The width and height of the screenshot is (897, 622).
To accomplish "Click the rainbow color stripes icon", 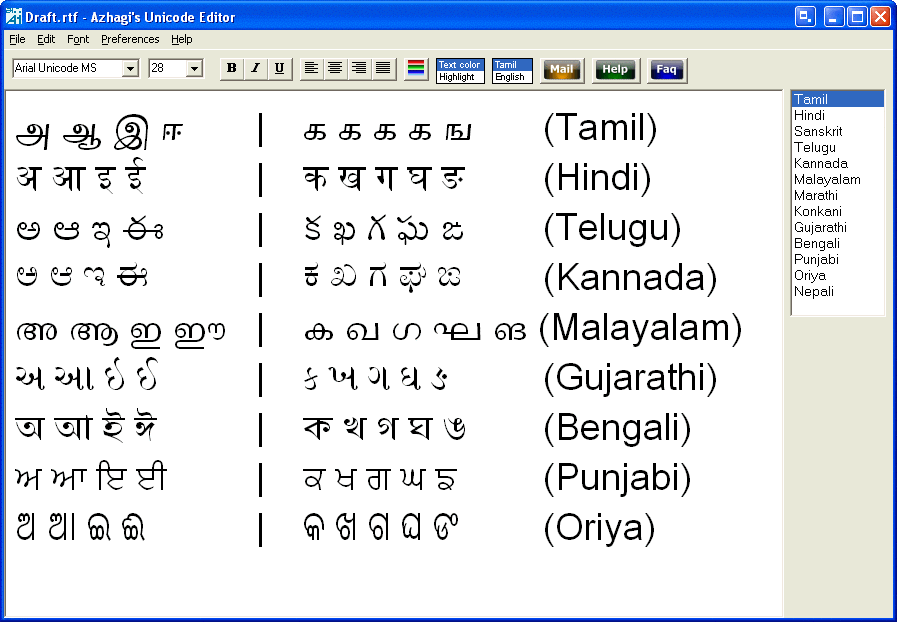I will tap(415, 68).
